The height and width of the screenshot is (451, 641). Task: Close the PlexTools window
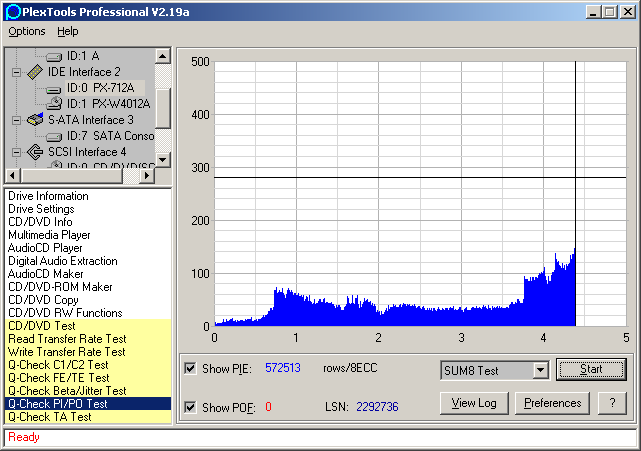tap(627, 12)
